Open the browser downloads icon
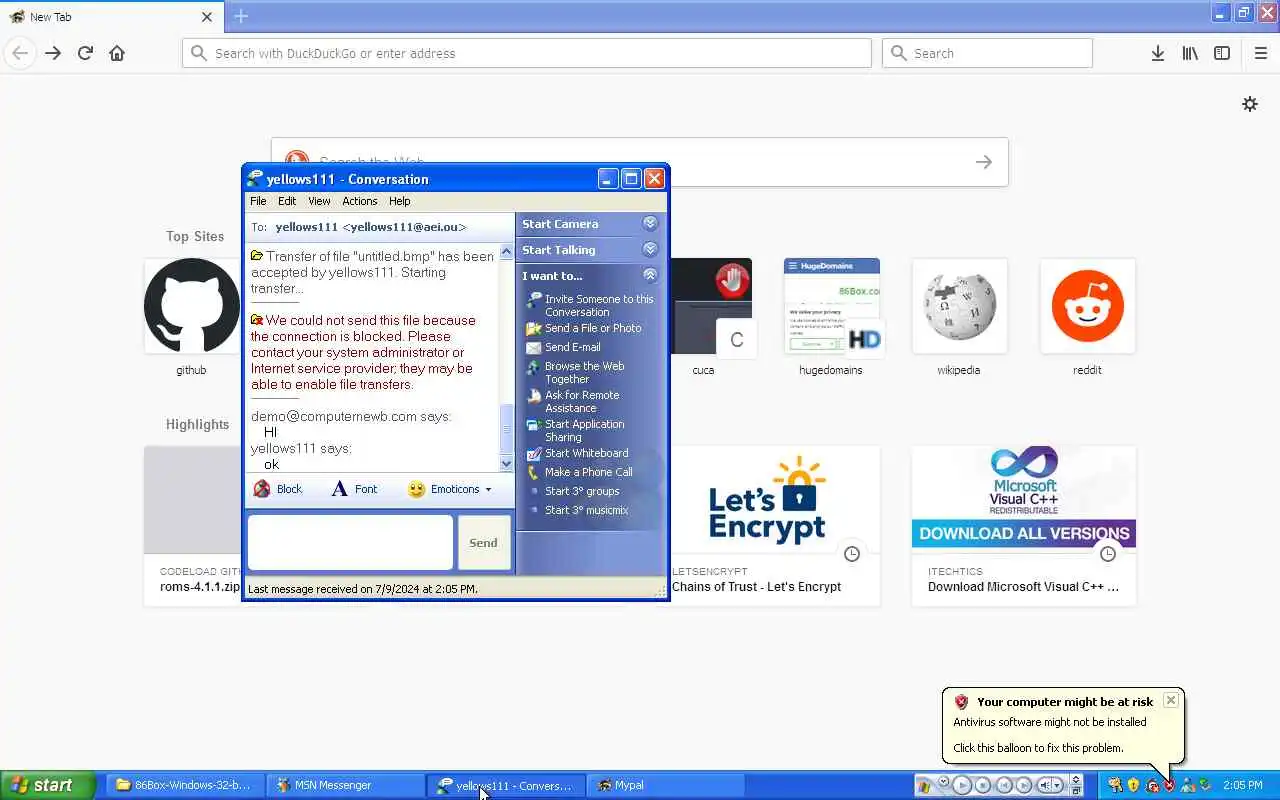 (x=1157, y=53)
